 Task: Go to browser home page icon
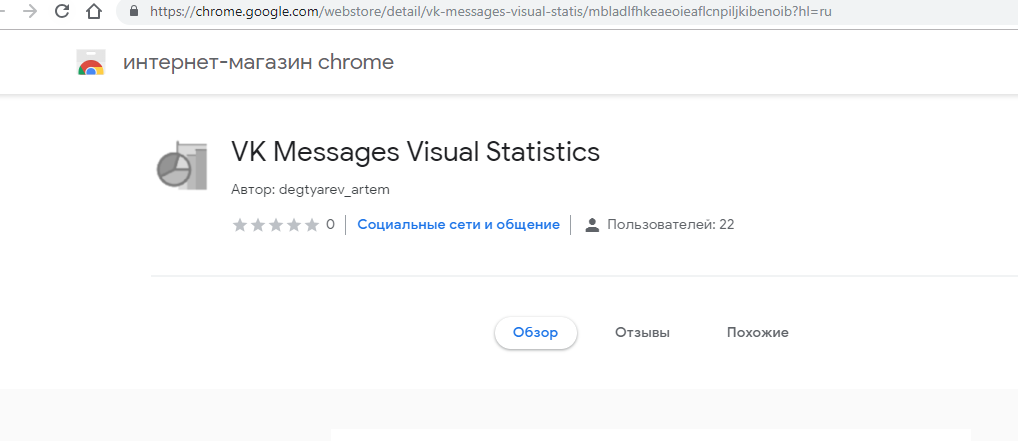point(94,11)
